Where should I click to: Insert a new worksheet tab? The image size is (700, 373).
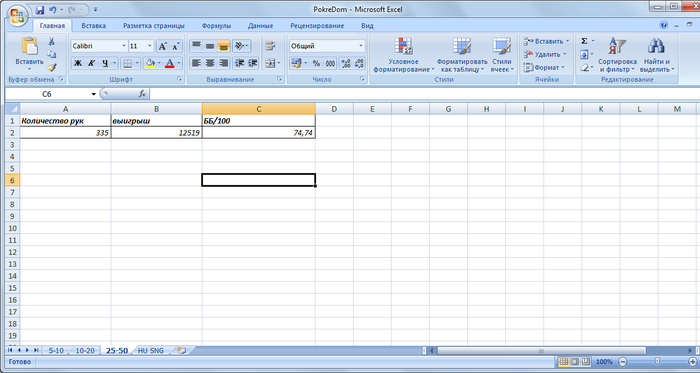coord(182,351)
